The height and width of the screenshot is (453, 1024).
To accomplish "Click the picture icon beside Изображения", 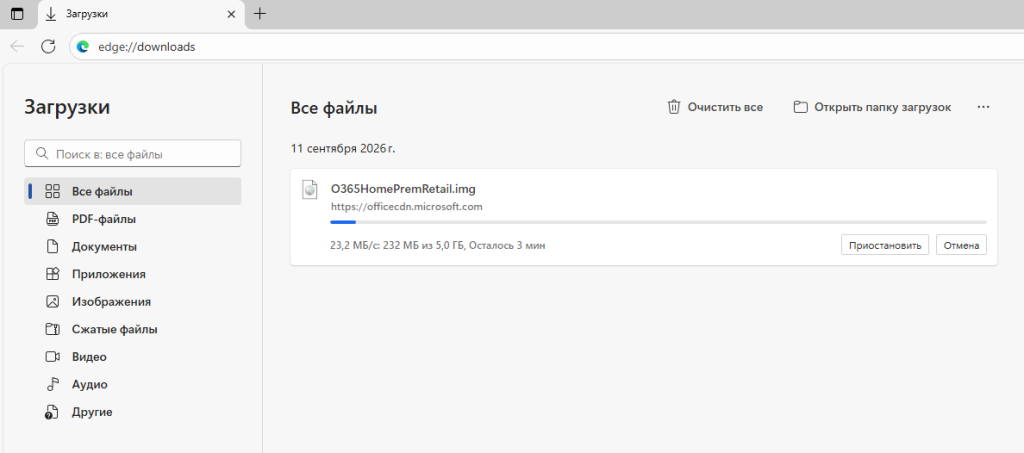I will (x=52, y=302).
